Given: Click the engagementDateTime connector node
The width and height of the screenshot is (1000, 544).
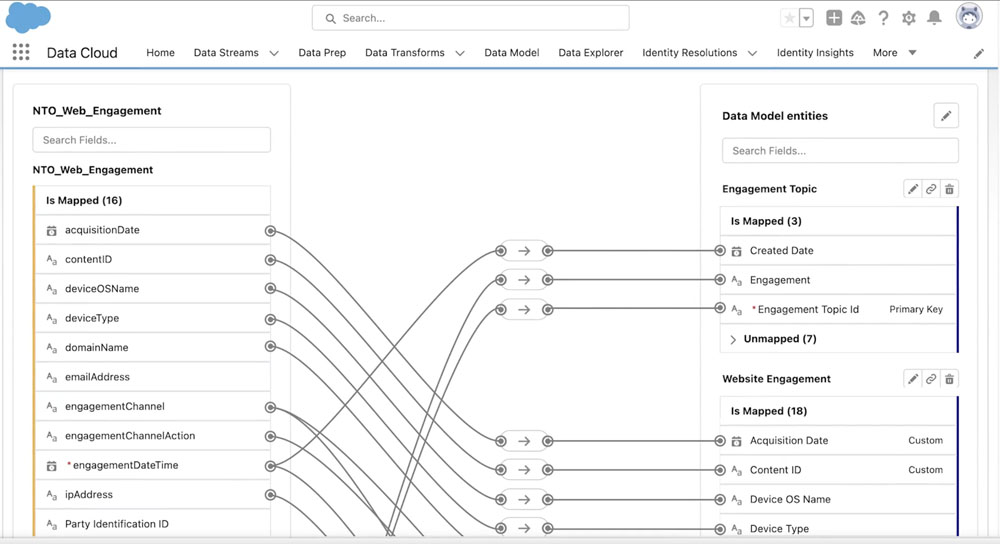Looking at the screenshot, I should (270, 466).
